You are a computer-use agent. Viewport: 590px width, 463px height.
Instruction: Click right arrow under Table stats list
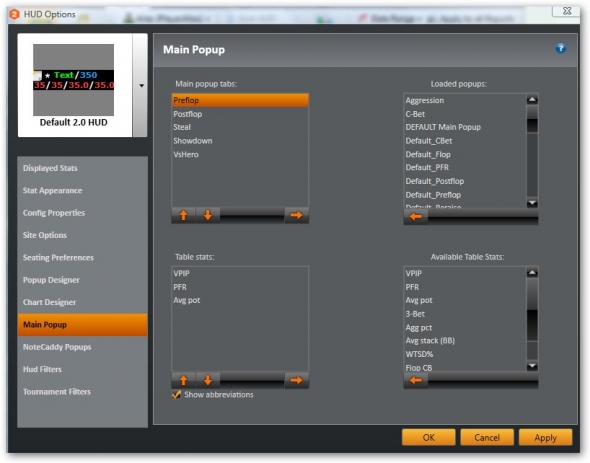click(x=297, y=380)
